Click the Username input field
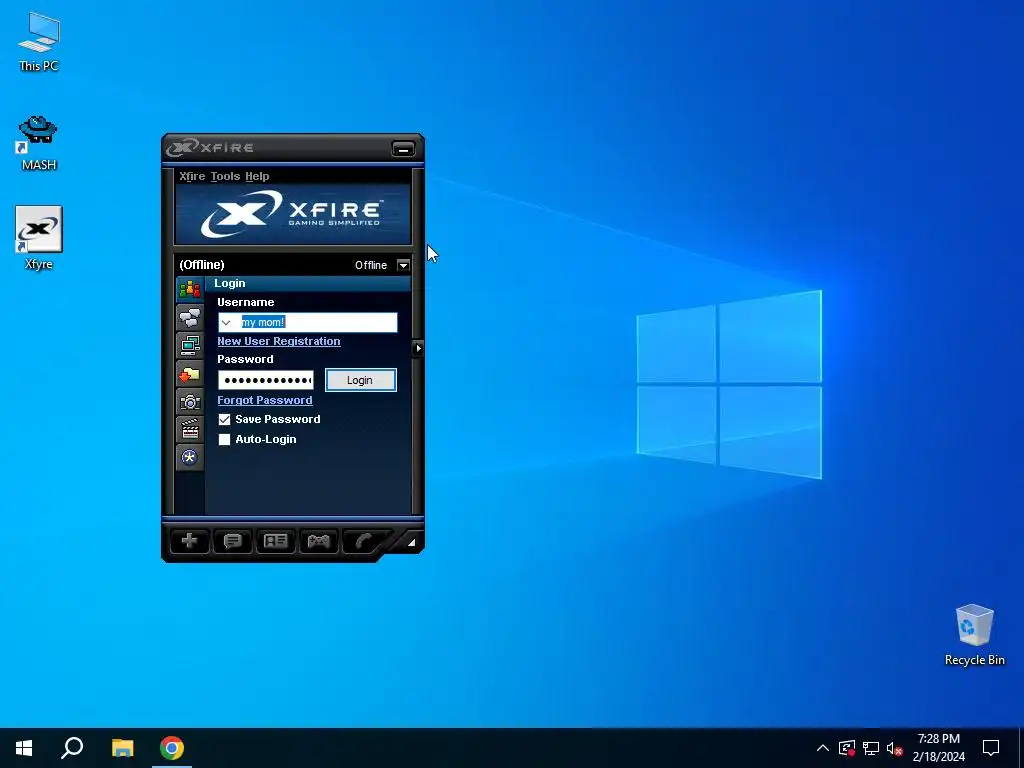Viewport: 1024px width, 768px height. 308,323
